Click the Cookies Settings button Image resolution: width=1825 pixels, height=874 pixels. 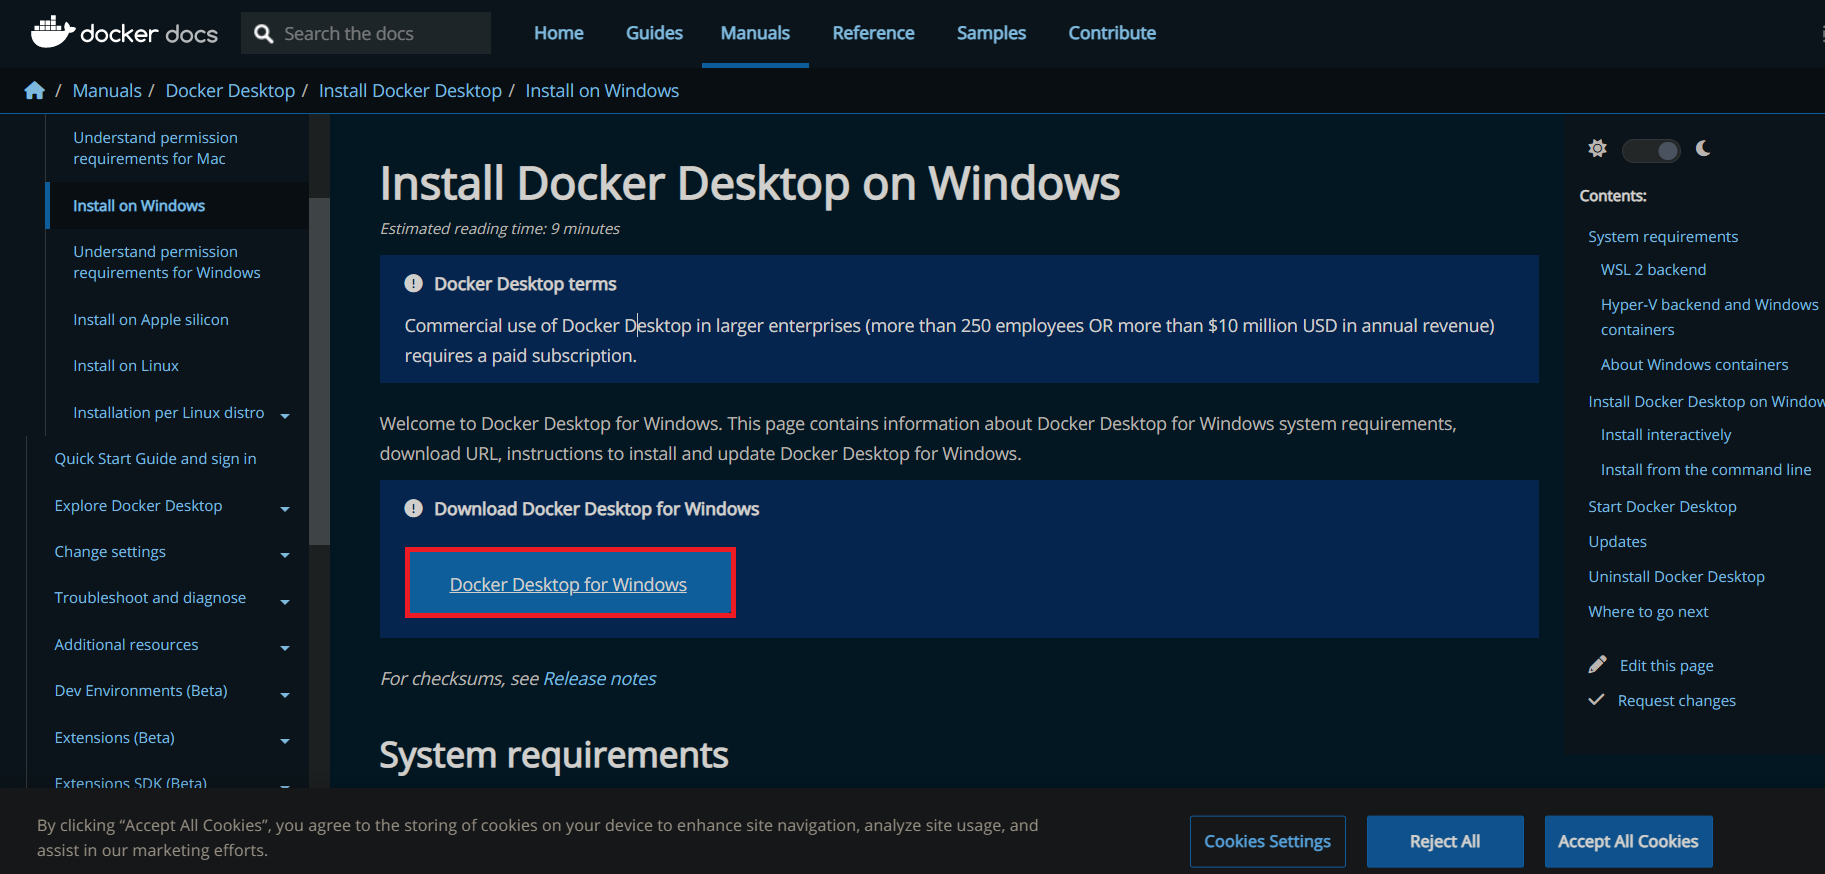[1267, 841]
